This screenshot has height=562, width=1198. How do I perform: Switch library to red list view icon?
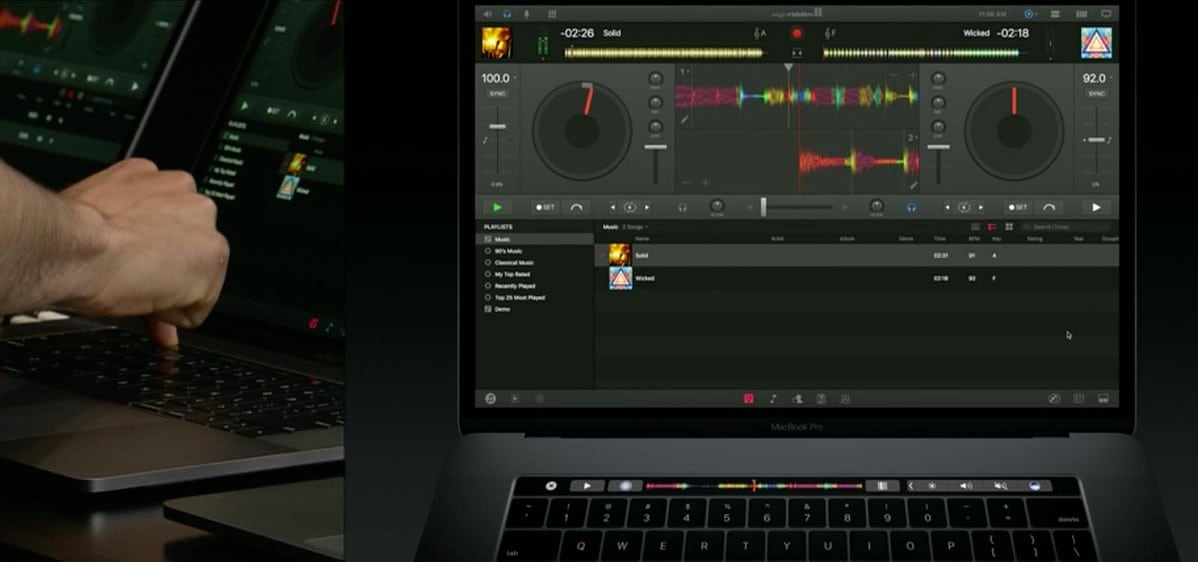pos(992,227)
